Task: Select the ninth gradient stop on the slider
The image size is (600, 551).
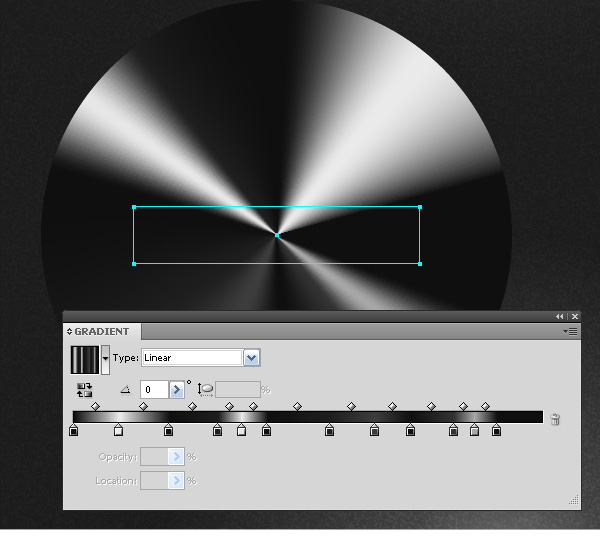Action: [411, 430]
